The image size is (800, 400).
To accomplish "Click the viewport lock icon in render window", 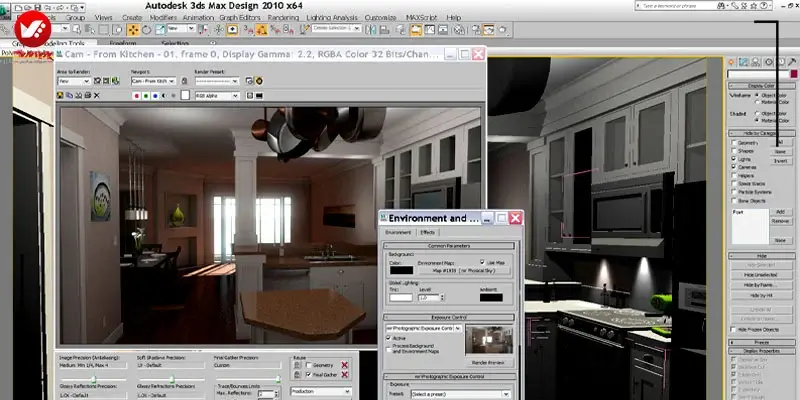I will pyautogui.click(x=184, y=81).
